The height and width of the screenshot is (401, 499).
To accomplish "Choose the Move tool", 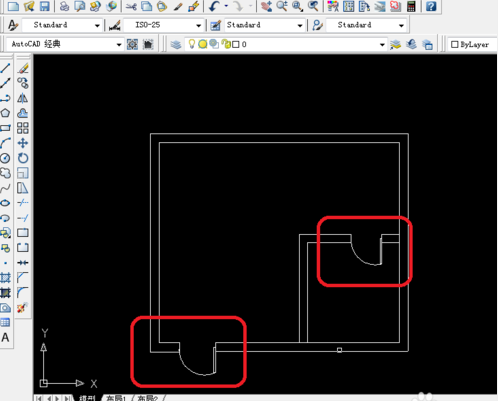I will pos(23,143).
